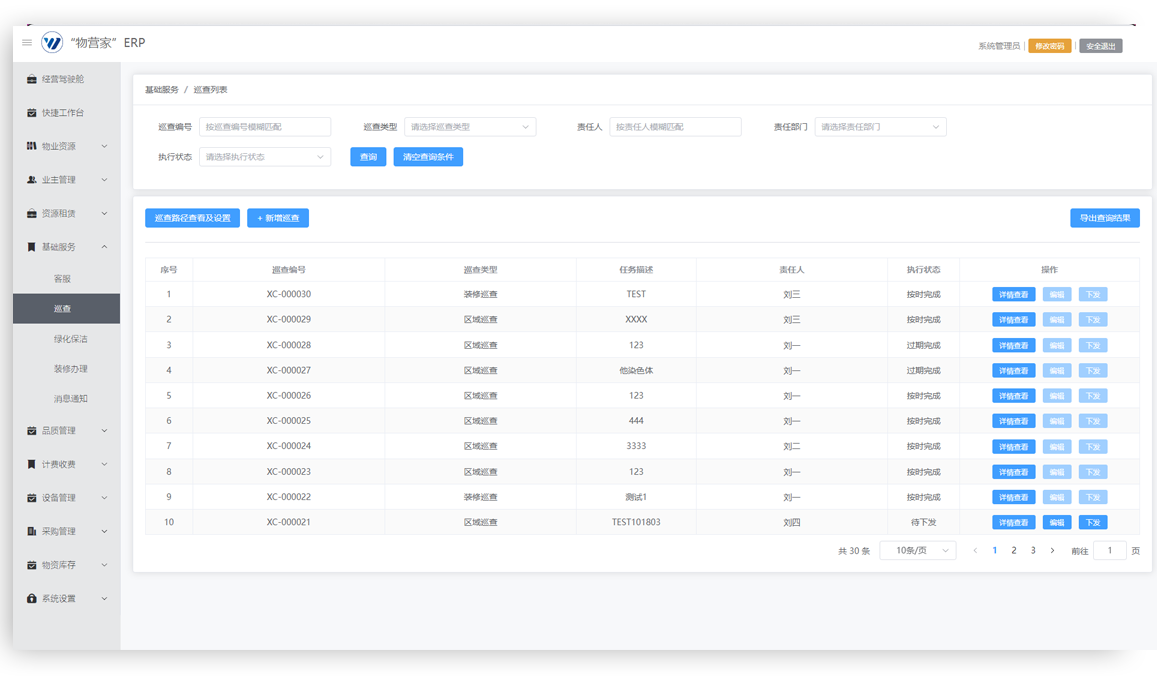The width and height of the screenshot is (1168, 680).
Task: Select 装修办理 in the sidebar submenu
Action: (x=70, y=369)
